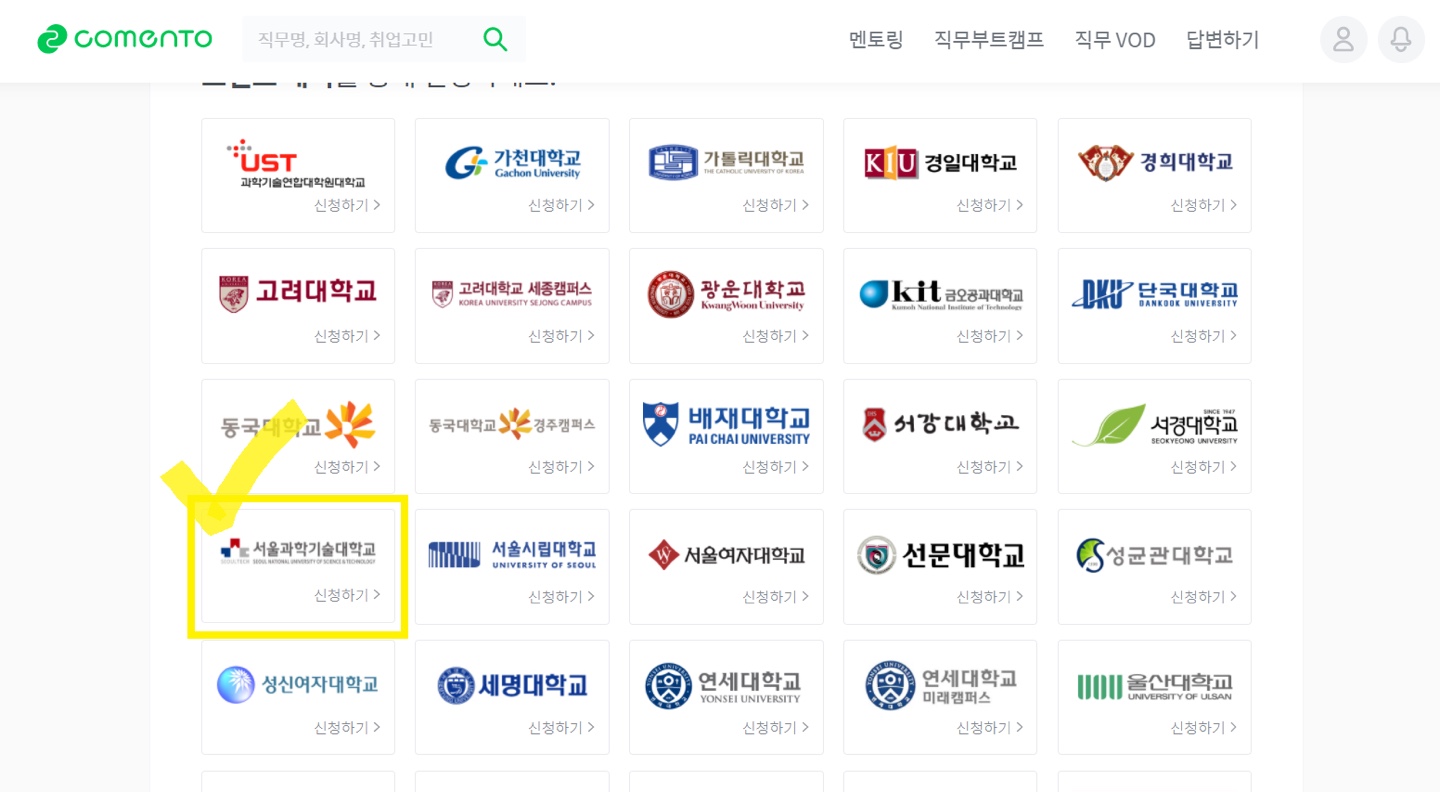The height and width of the screenshot is (792, 1440).
Task: Click the 세명대학교 logo
Action: pyautogui.click(x=512, y=685)
